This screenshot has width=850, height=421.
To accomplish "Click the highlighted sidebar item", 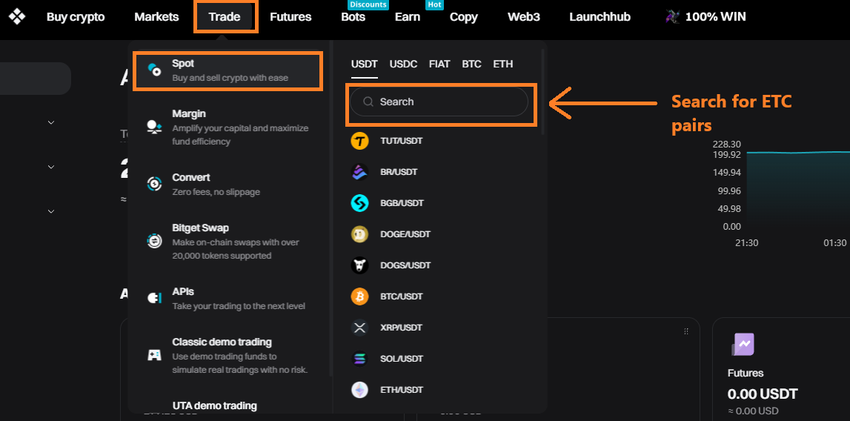I will pos(35,79).
